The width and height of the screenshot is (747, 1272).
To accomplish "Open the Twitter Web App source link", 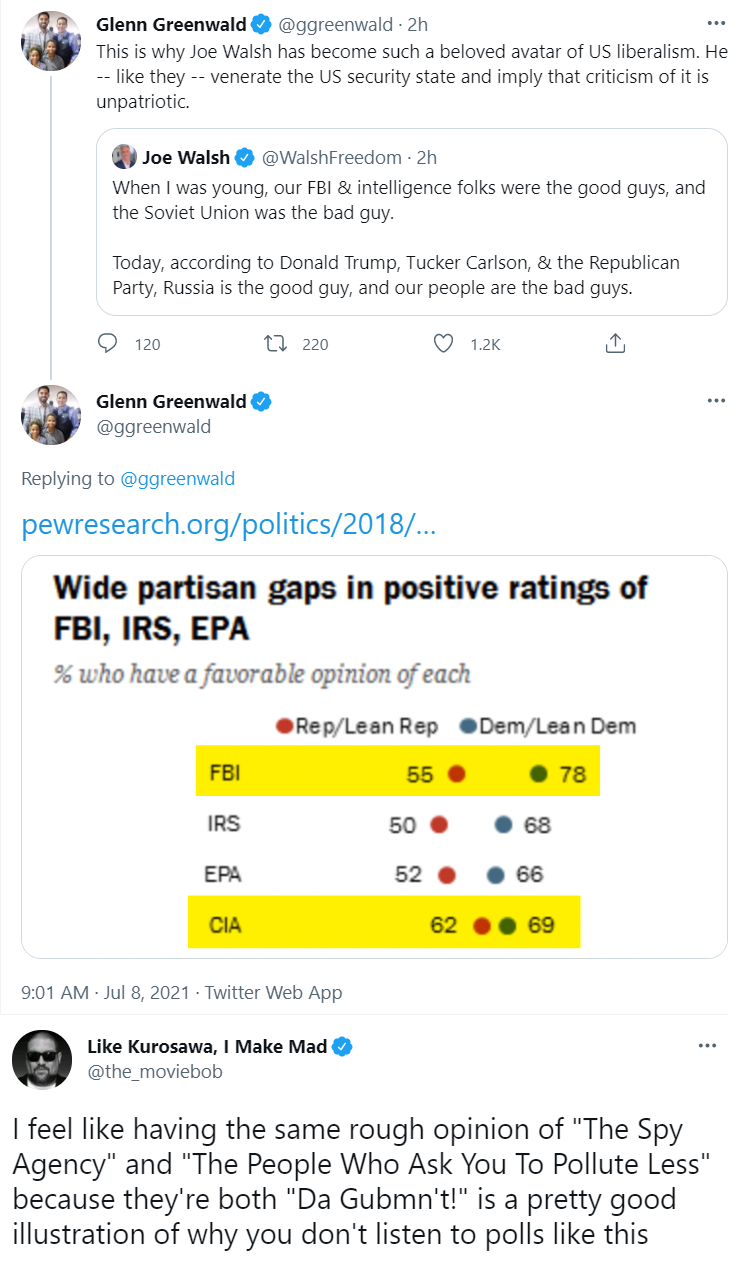I will [273, 992].
